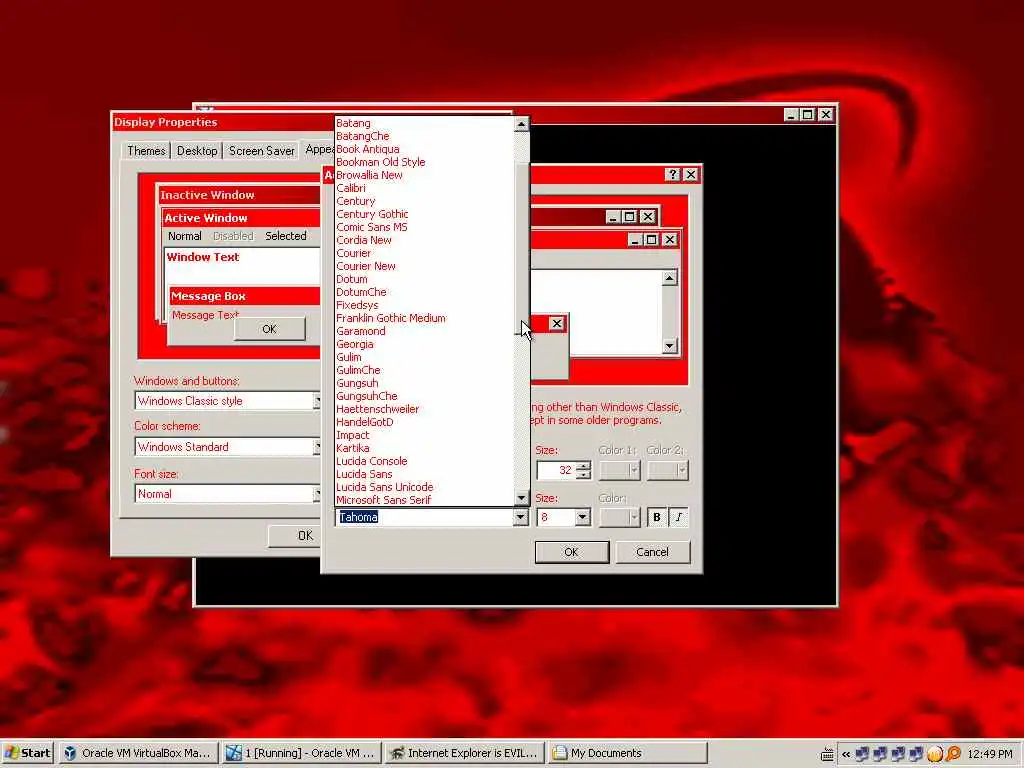Choose Lucida Console font

(x=372, y=461)
